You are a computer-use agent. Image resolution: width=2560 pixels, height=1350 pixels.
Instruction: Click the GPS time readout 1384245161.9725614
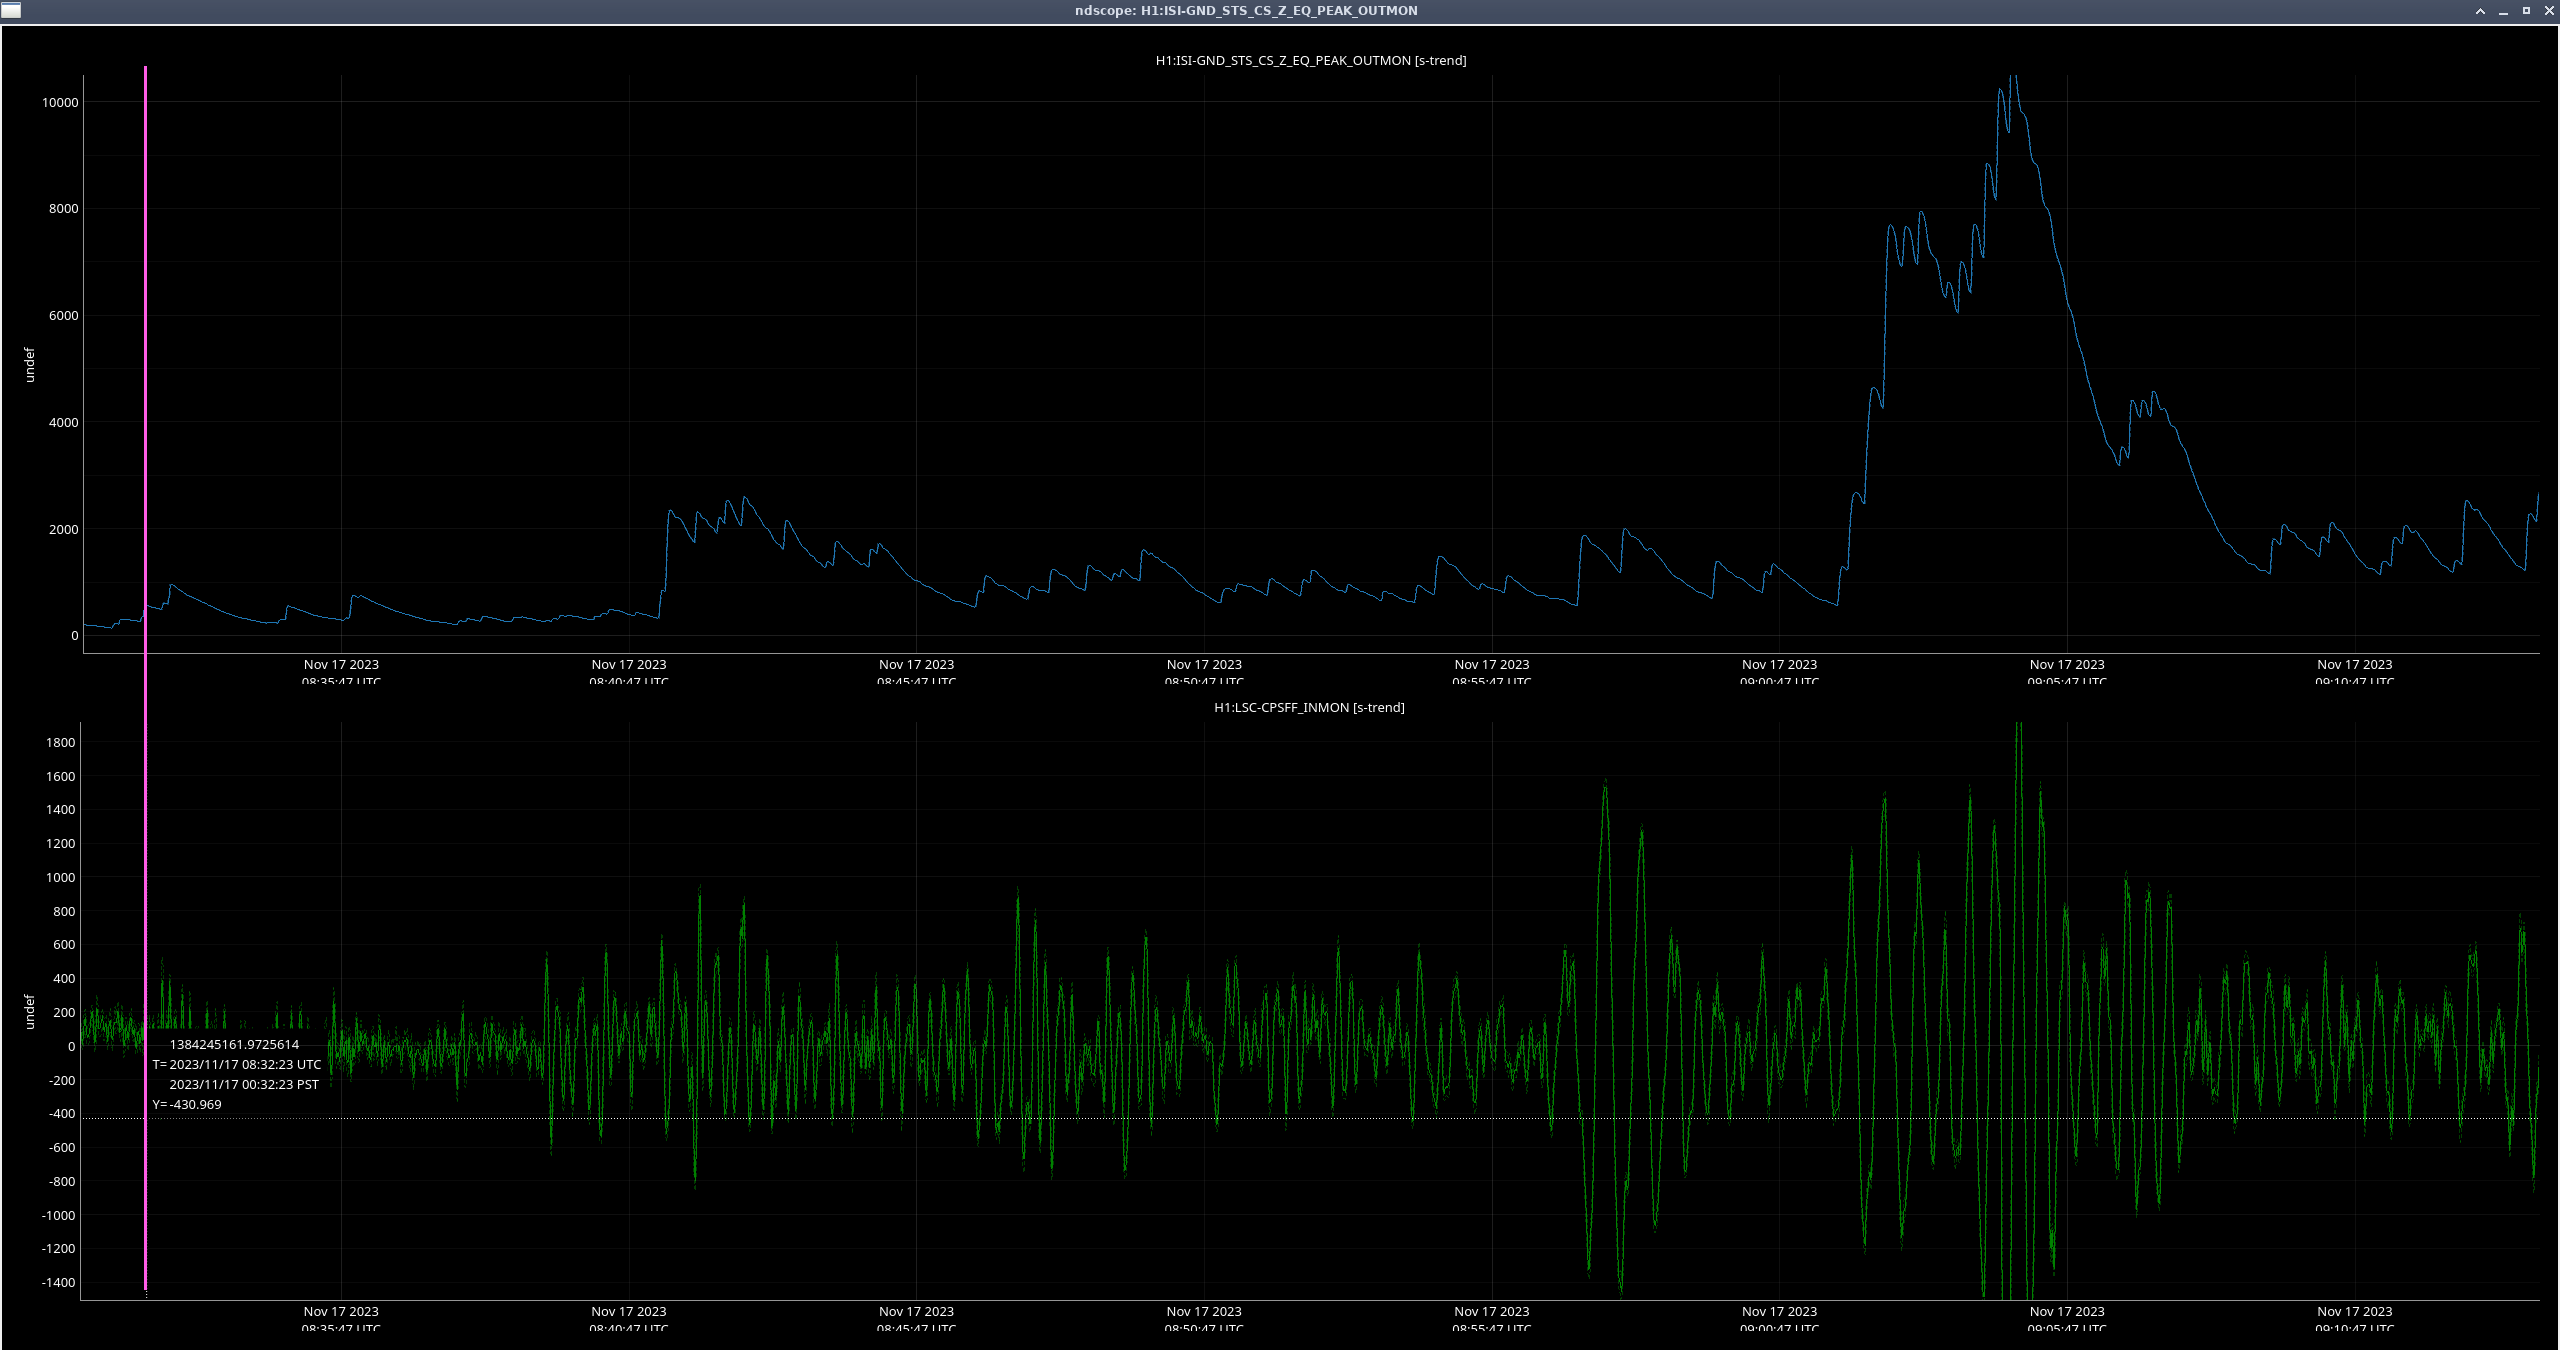pos(234,1044)
